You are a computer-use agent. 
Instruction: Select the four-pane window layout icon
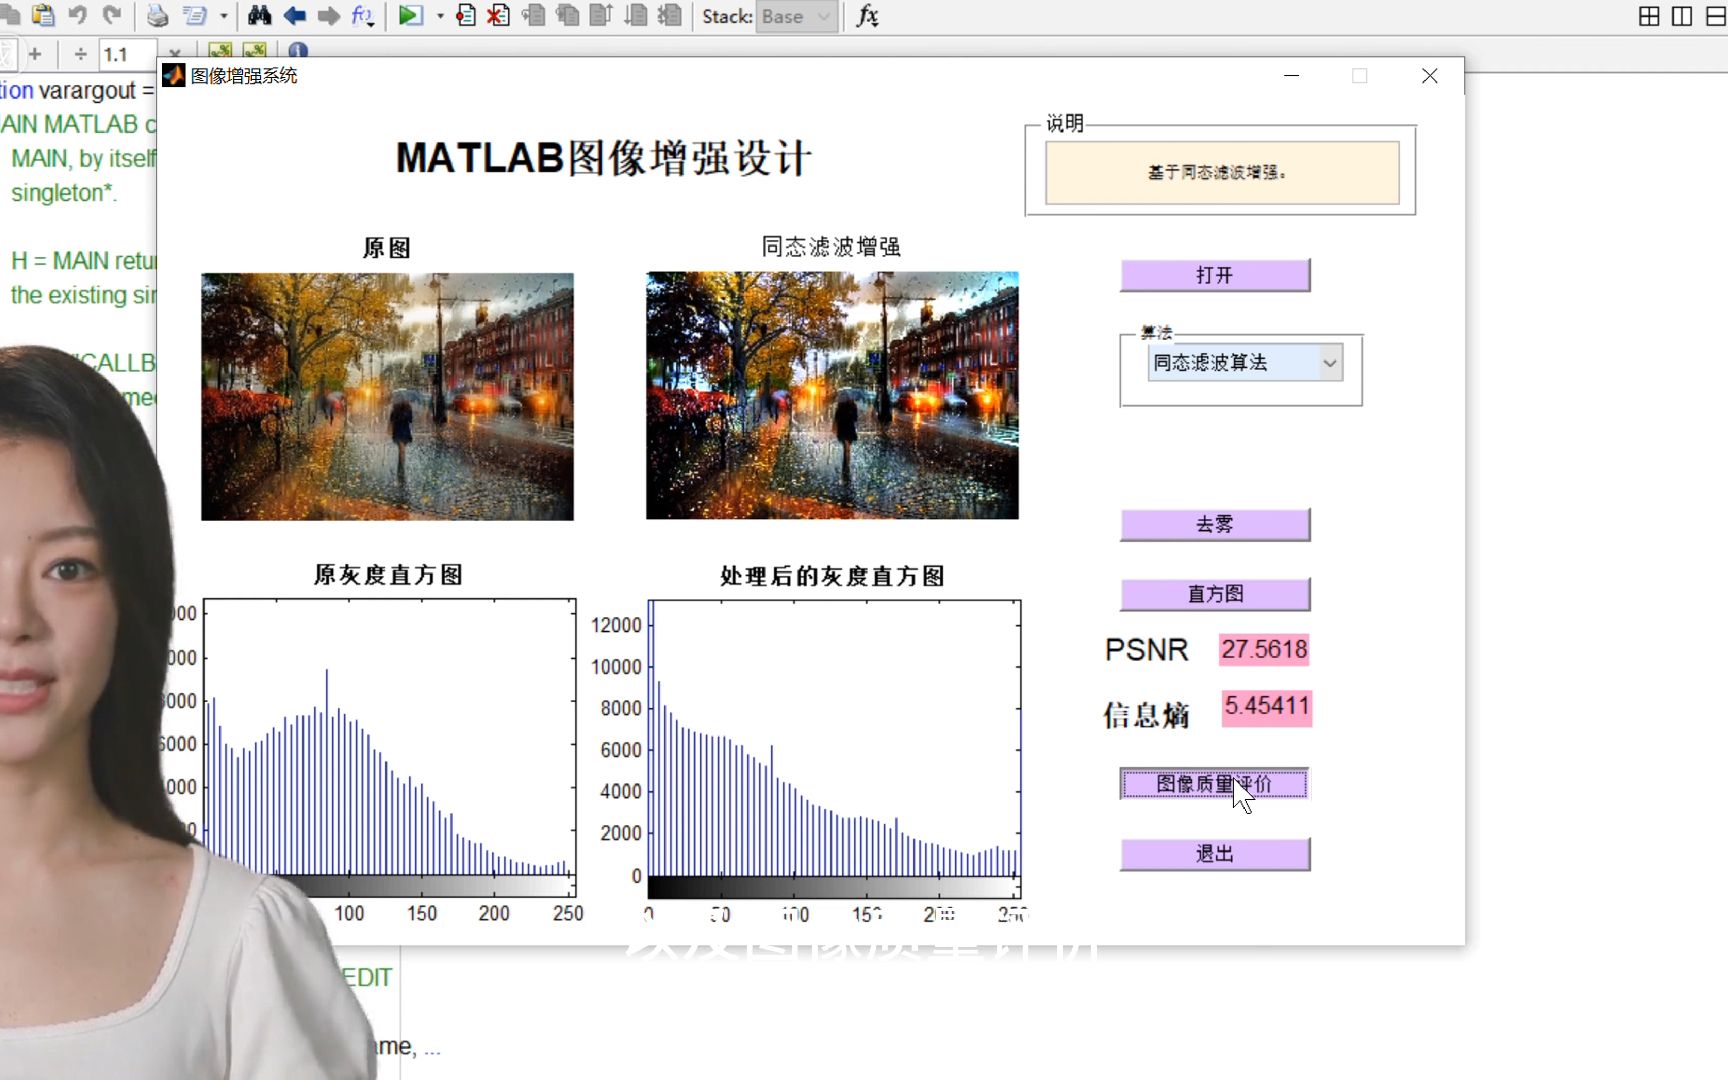[x=1648, y=16]
